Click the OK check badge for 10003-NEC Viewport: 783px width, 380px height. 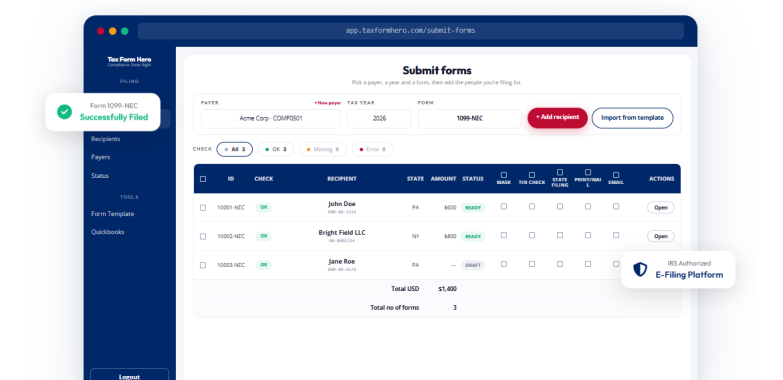pyautogui.click(x=264, y=265)
